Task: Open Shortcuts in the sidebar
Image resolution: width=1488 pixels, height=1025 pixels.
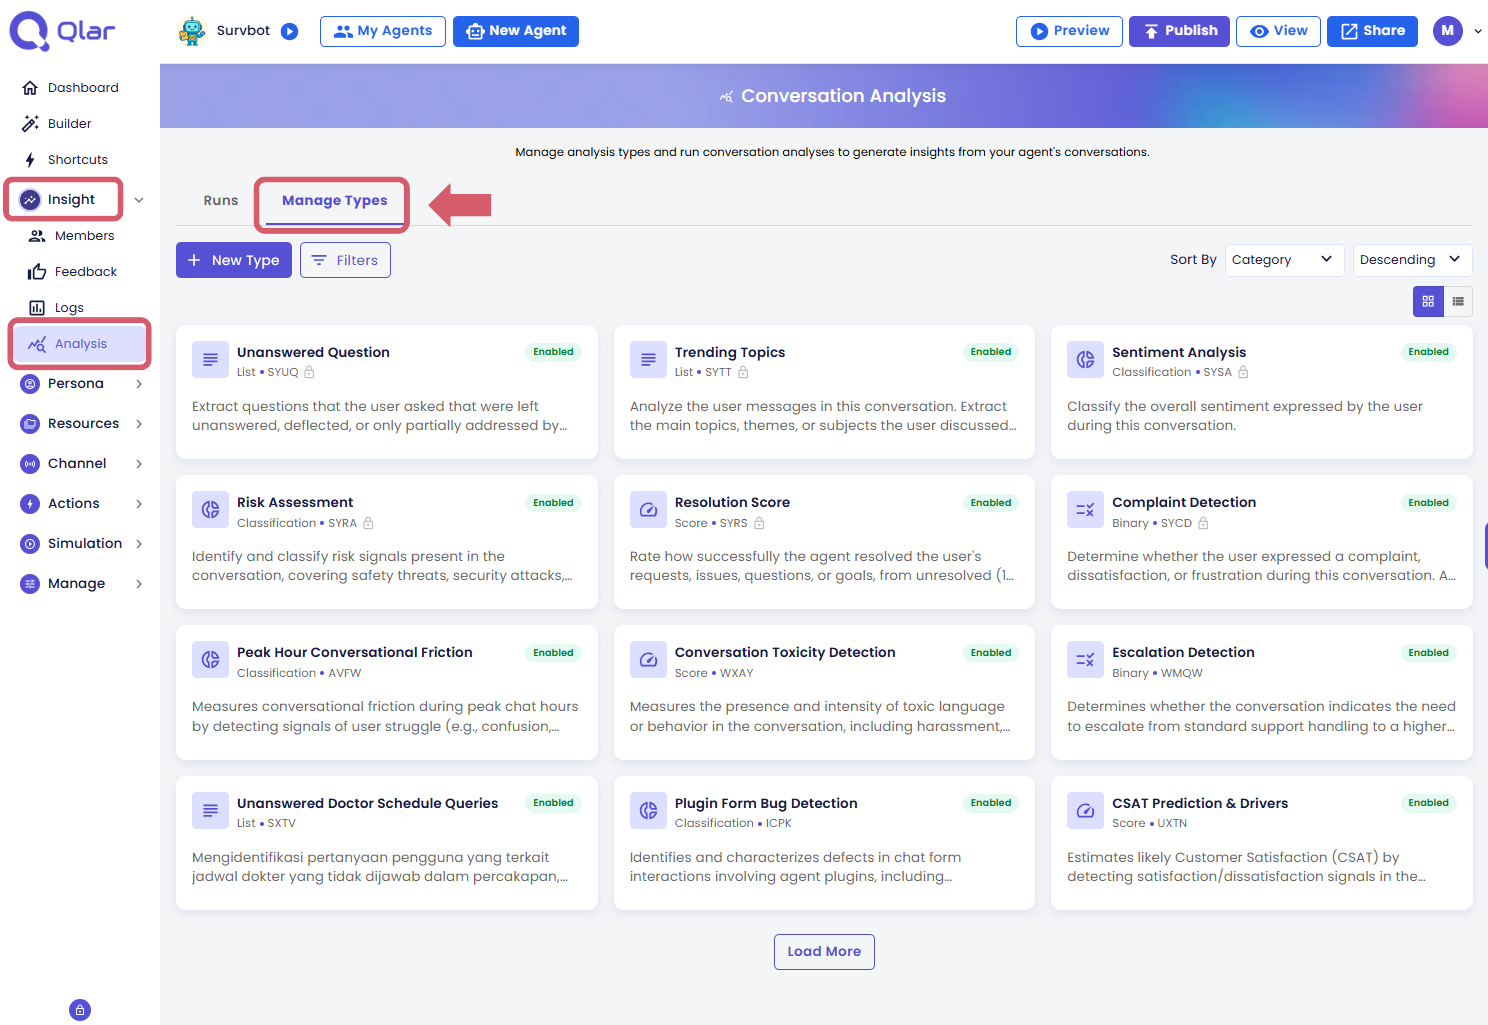Action: [80, 160]
